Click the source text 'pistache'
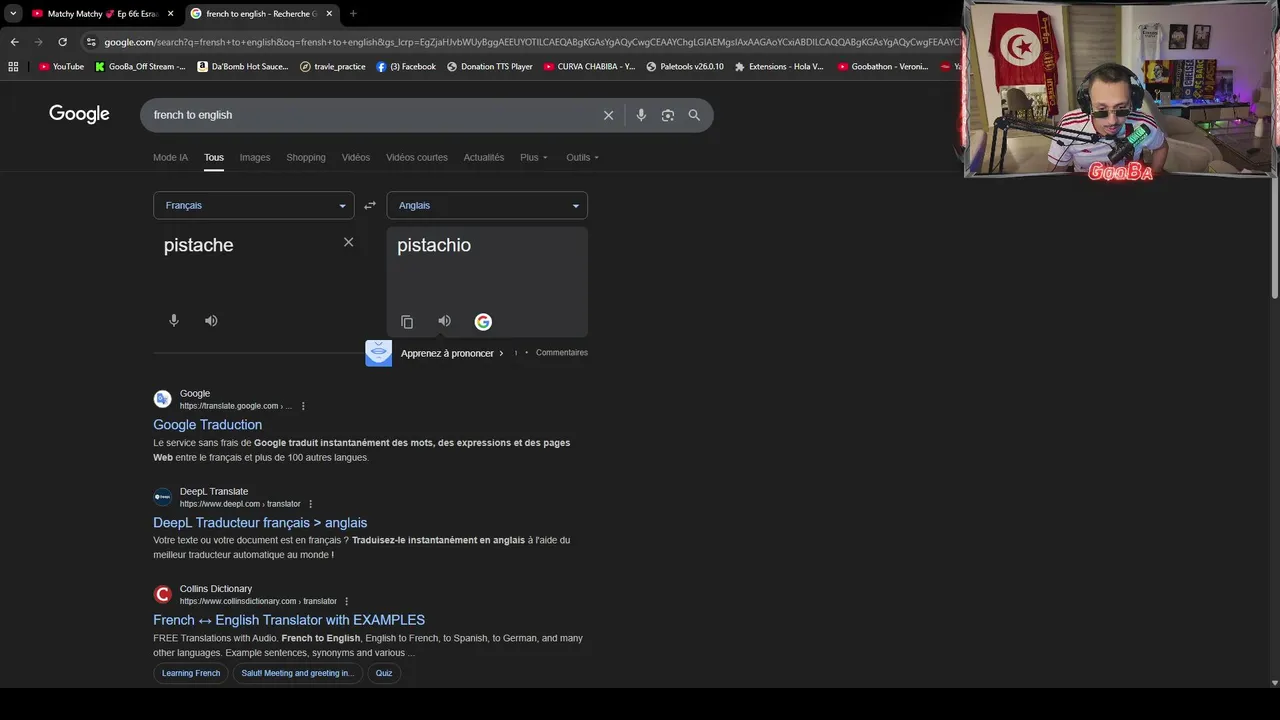This screenshot has width=1280, height=720. 199,245
